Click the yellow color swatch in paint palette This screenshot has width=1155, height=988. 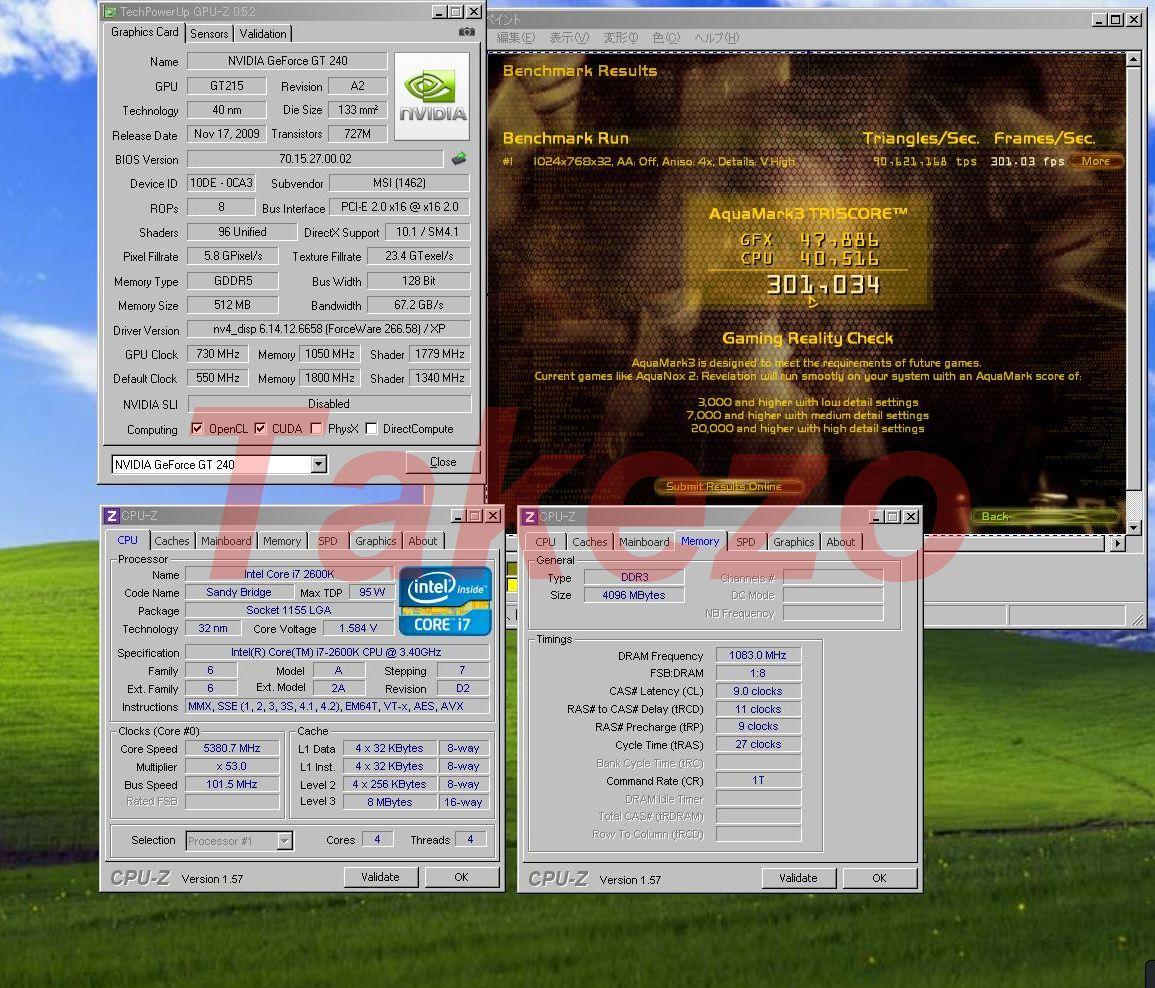tap(513, 585)
